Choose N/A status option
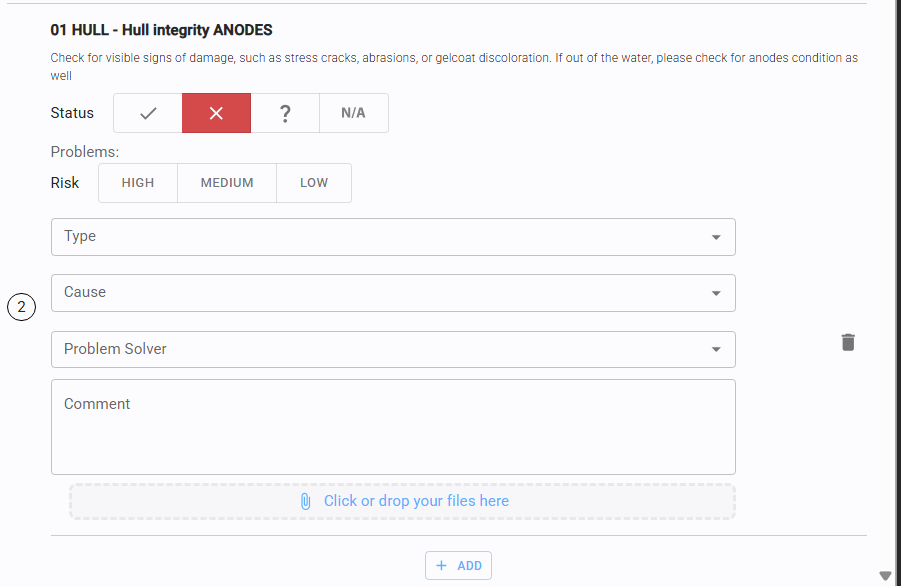The height and width of the screenshot is (586, 901). click(353, 113)
